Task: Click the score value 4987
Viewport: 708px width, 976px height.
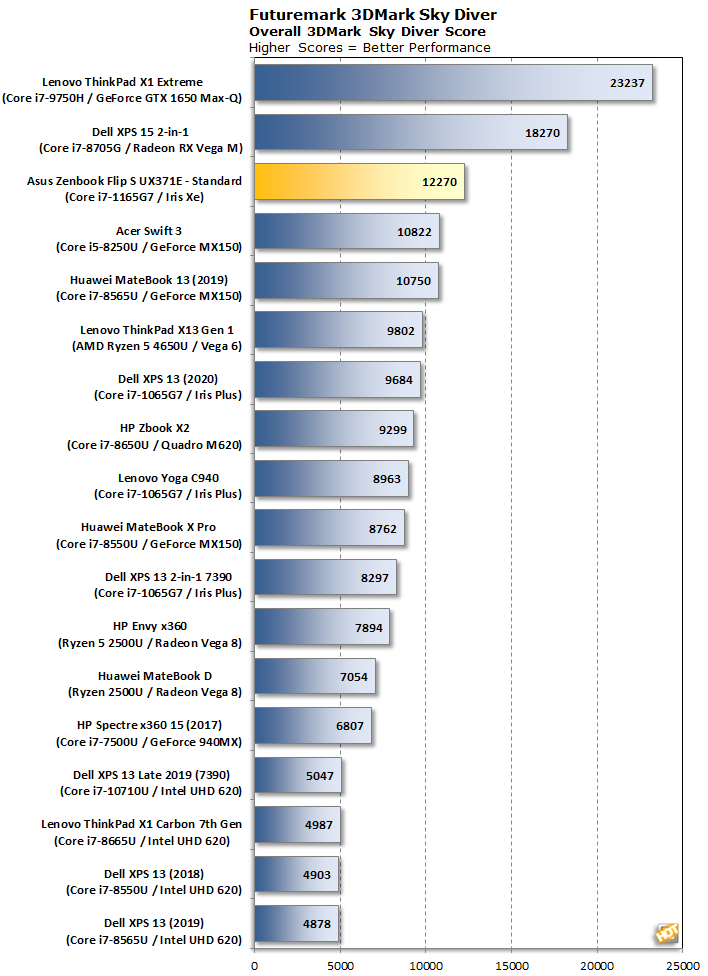Action: click(318, 825)
